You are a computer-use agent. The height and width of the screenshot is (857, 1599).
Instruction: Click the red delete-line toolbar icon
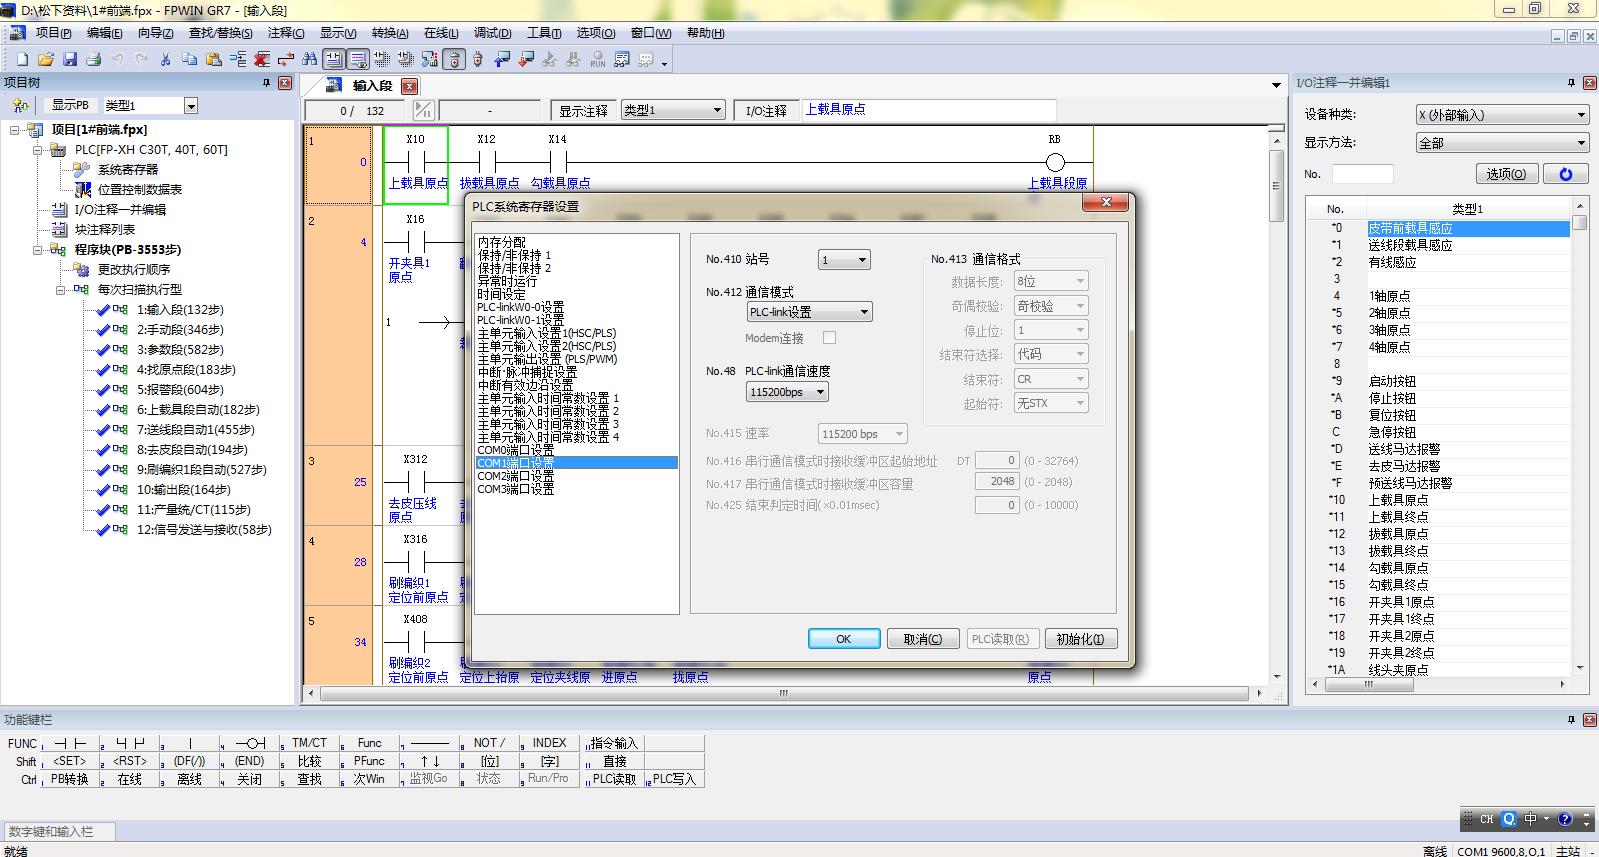pos(262,60)
